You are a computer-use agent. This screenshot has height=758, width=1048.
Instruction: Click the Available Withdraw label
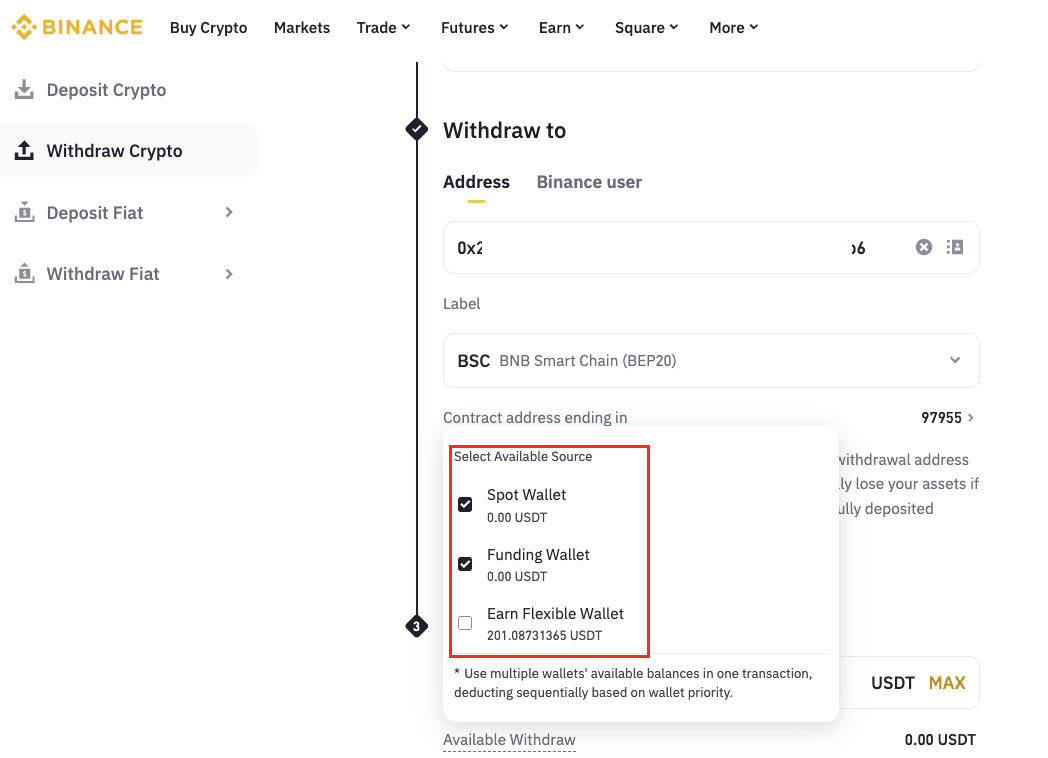(x=509, y=740)
